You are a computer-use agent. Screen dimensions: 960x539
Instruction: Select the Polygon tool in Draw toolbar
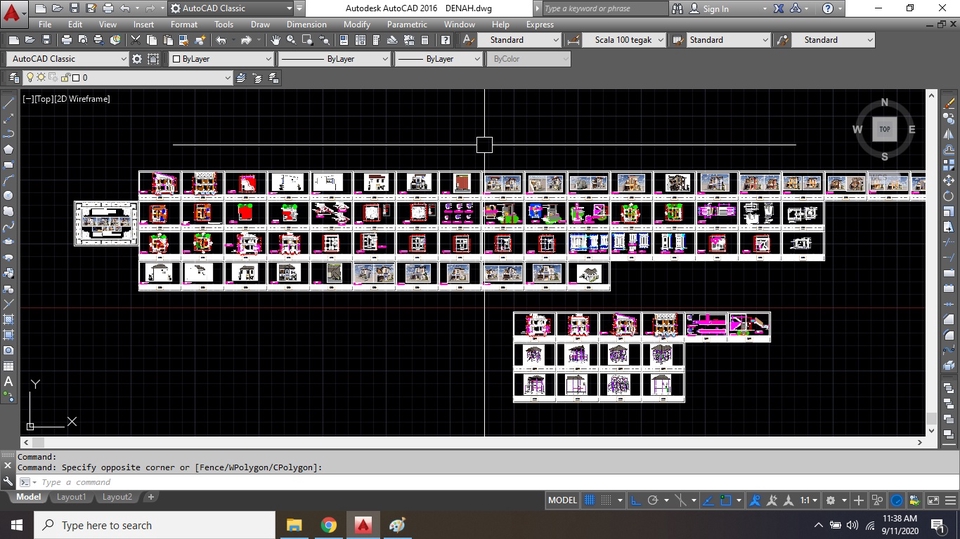coord(9,149)
